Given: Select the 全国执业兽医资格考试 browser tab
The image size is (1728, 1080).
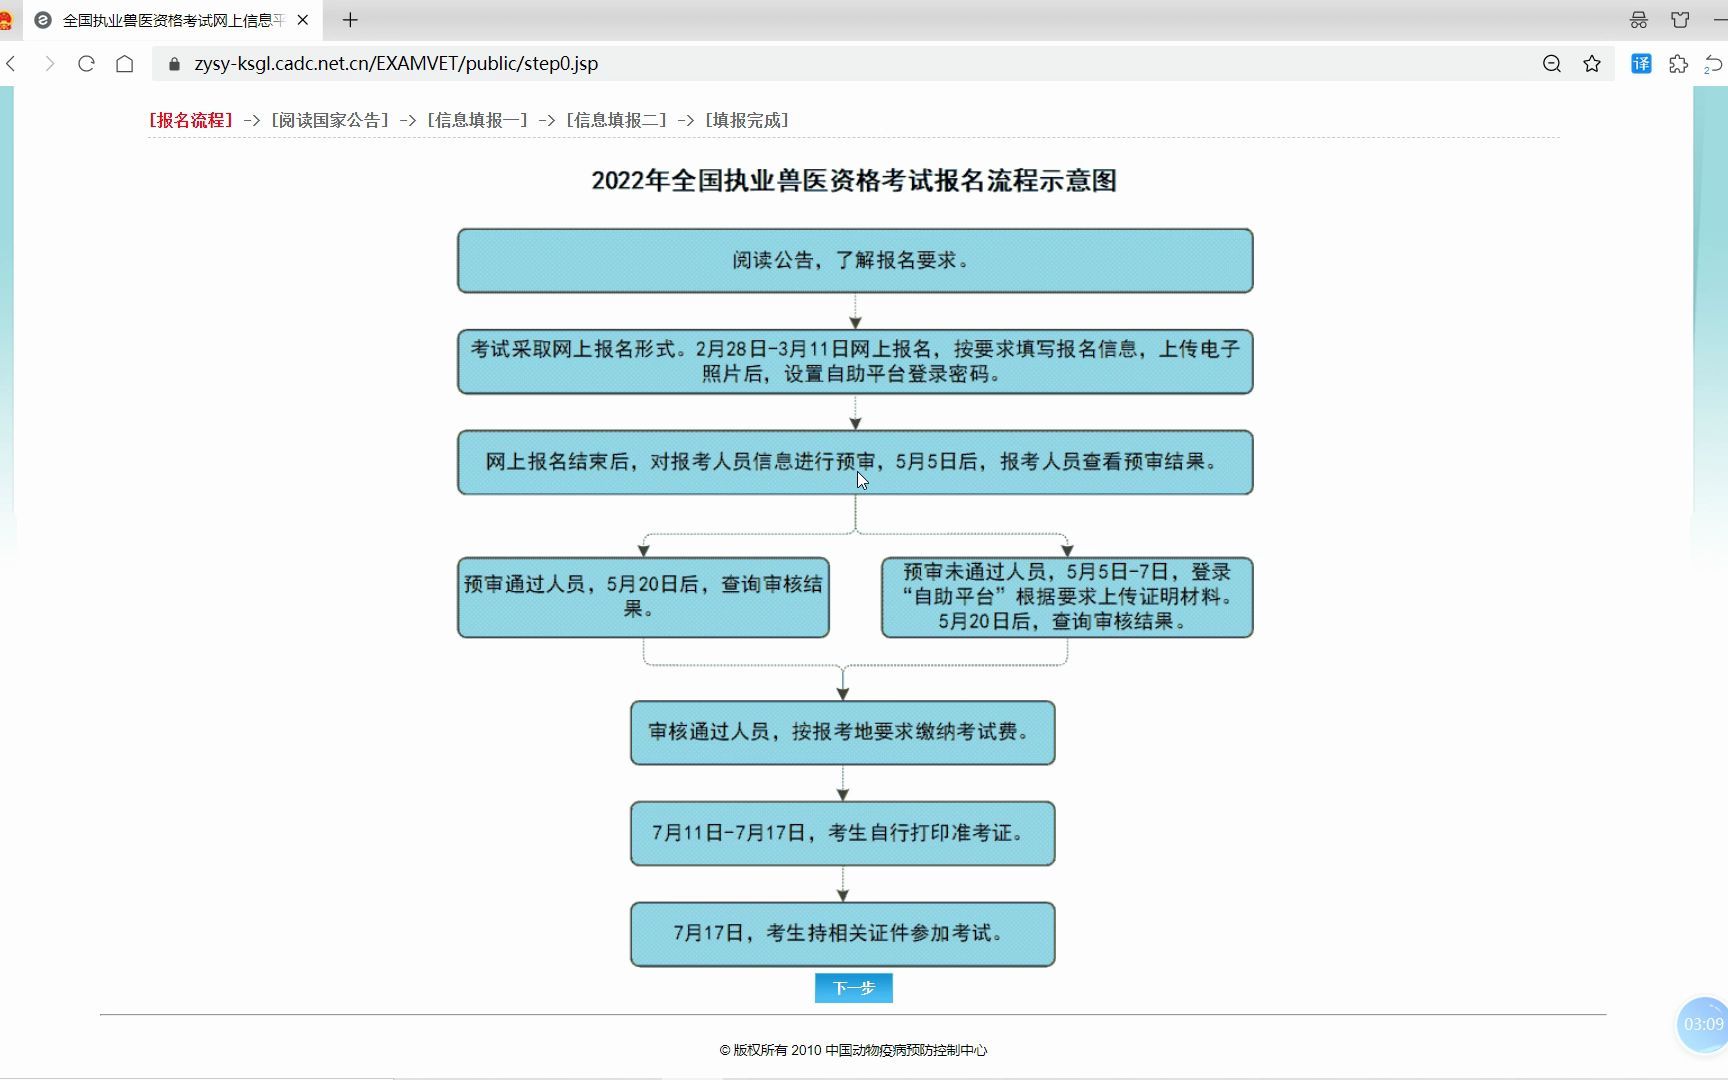Looking at the screenshot, I should coord(172,20).
